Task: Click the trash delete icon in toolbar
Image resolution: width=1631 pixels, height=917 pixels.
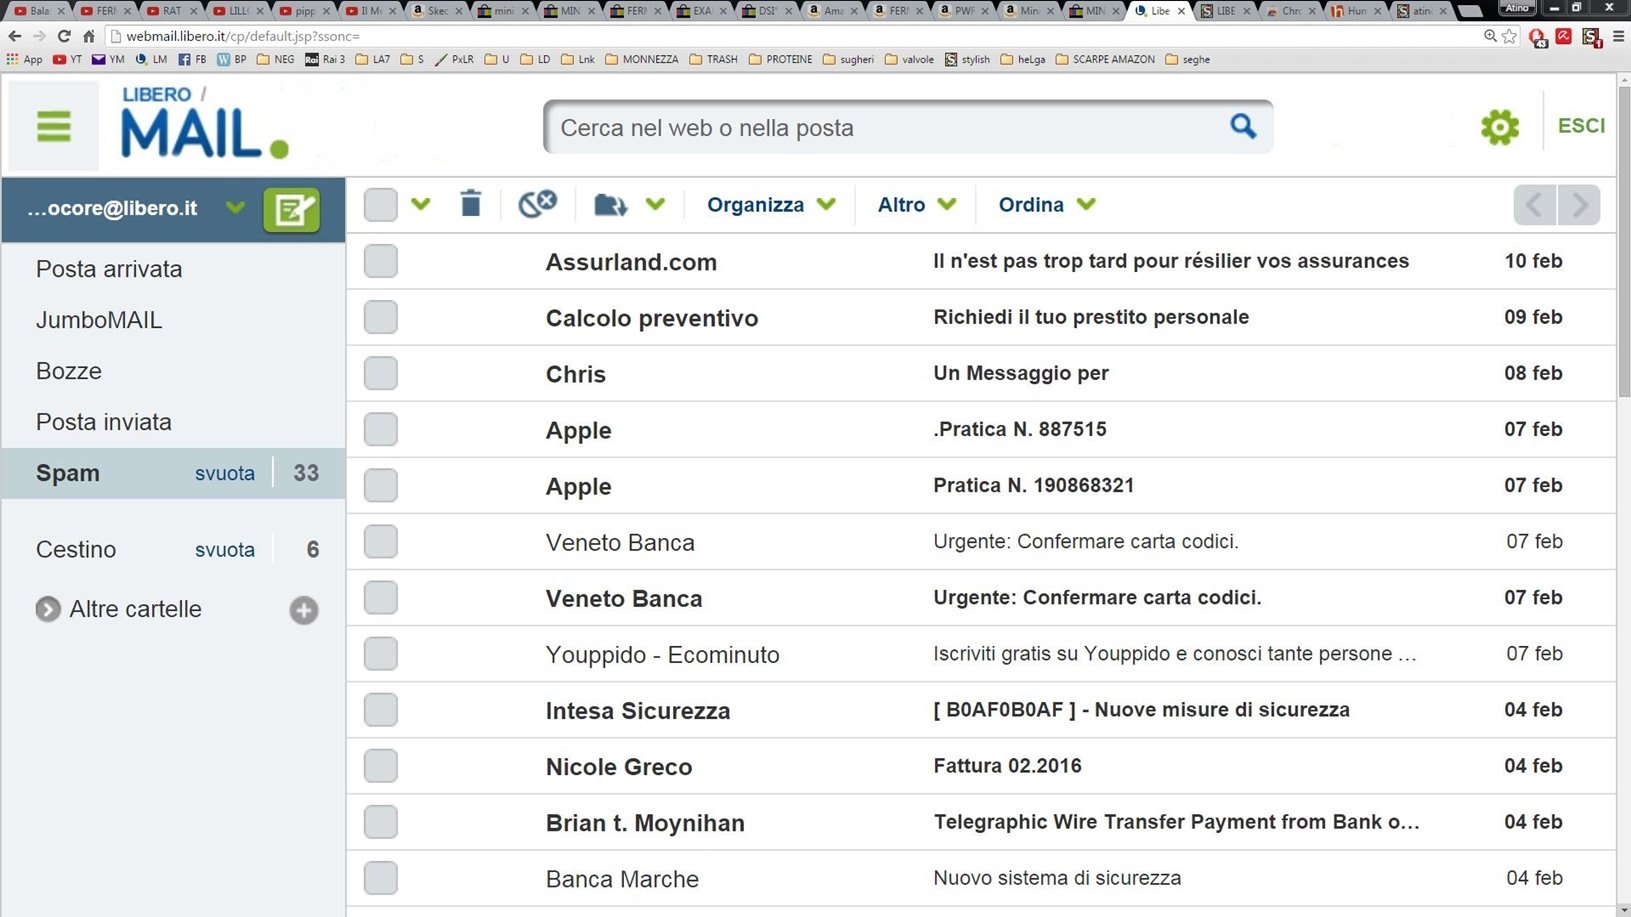Action: [x=471, y=204]
